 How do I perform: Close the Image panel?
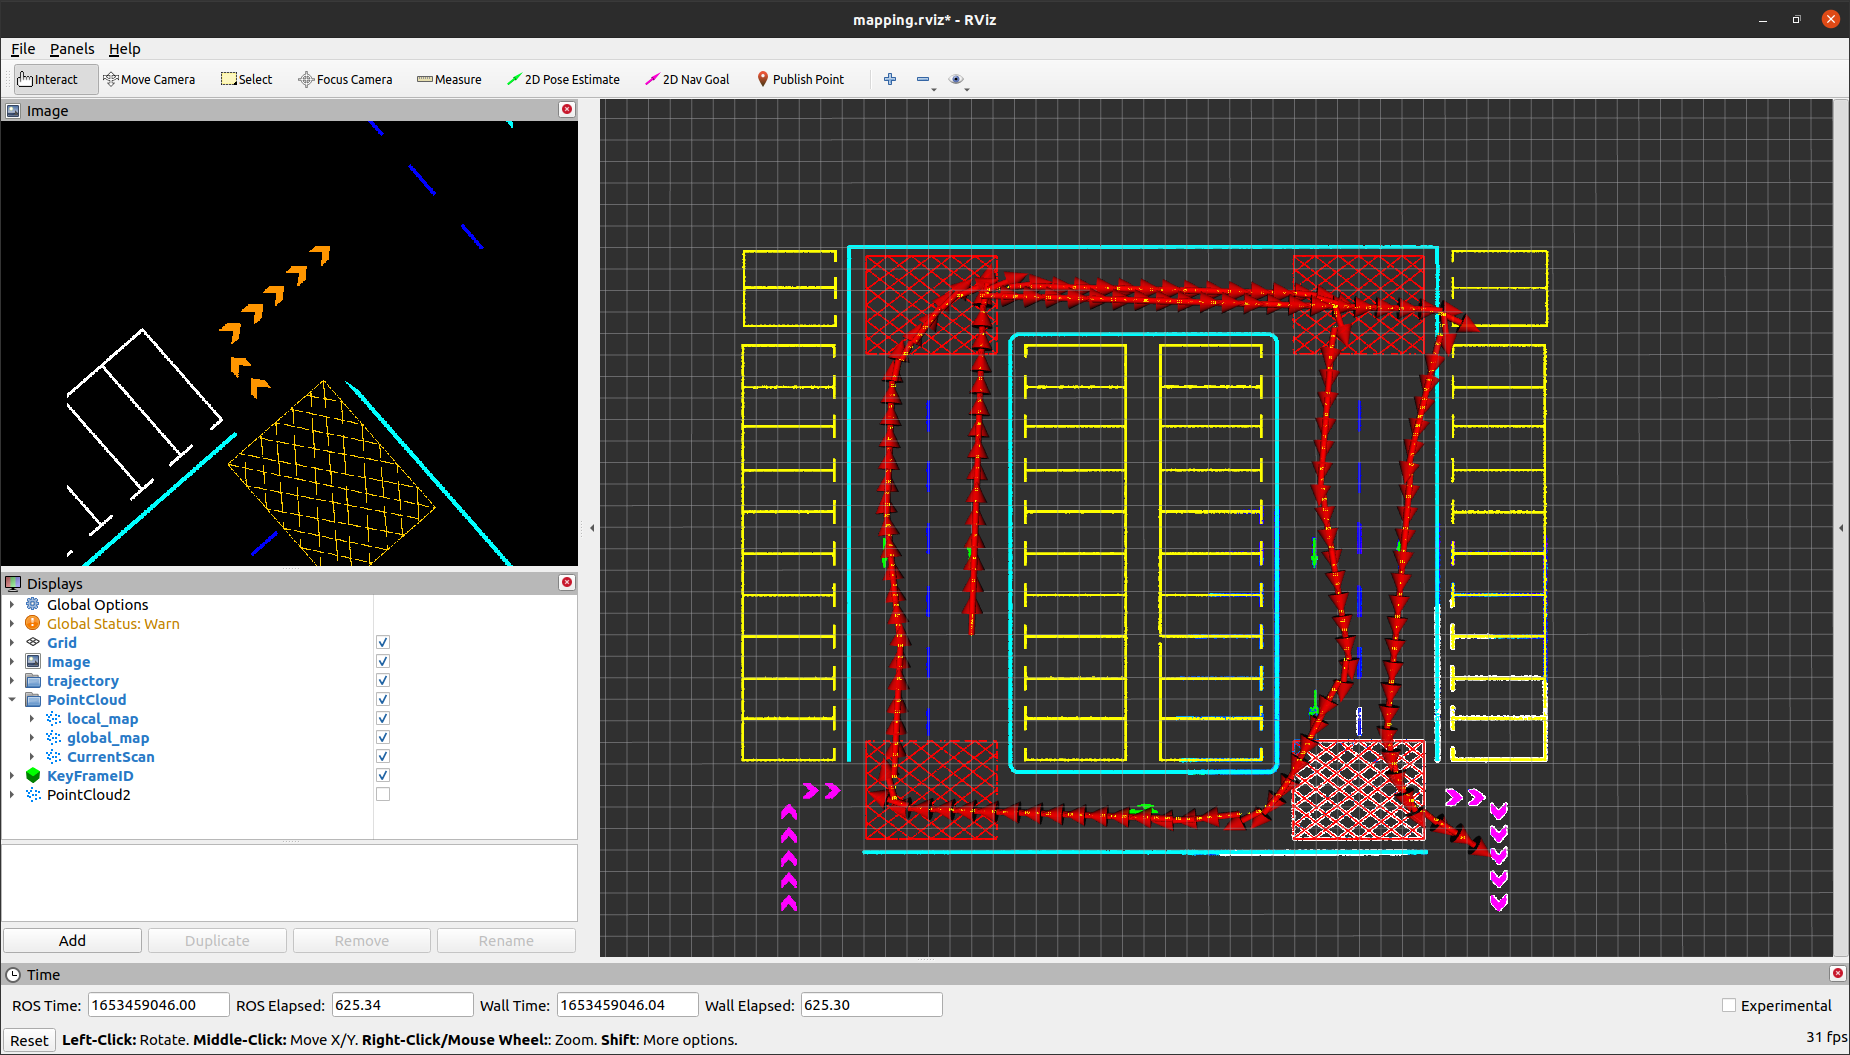point(567,109)
